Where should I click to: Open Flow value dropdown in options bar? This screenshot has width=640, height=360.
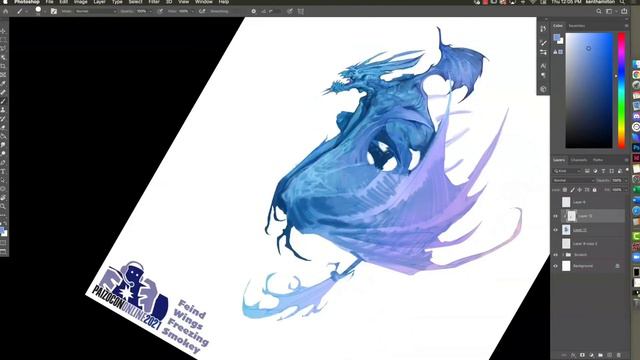pyautogui.click(x=192, y=11)
